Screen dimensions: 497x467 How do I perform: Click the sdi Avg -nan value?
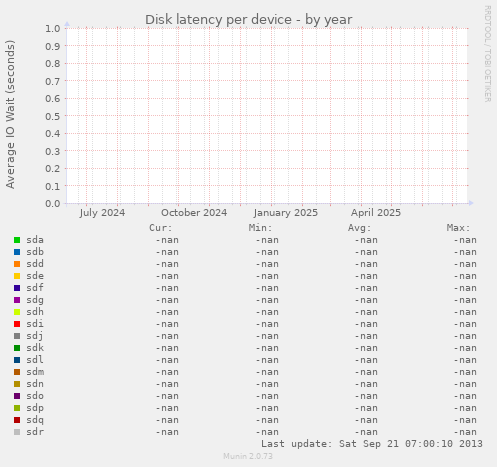[x=366, y=324]
